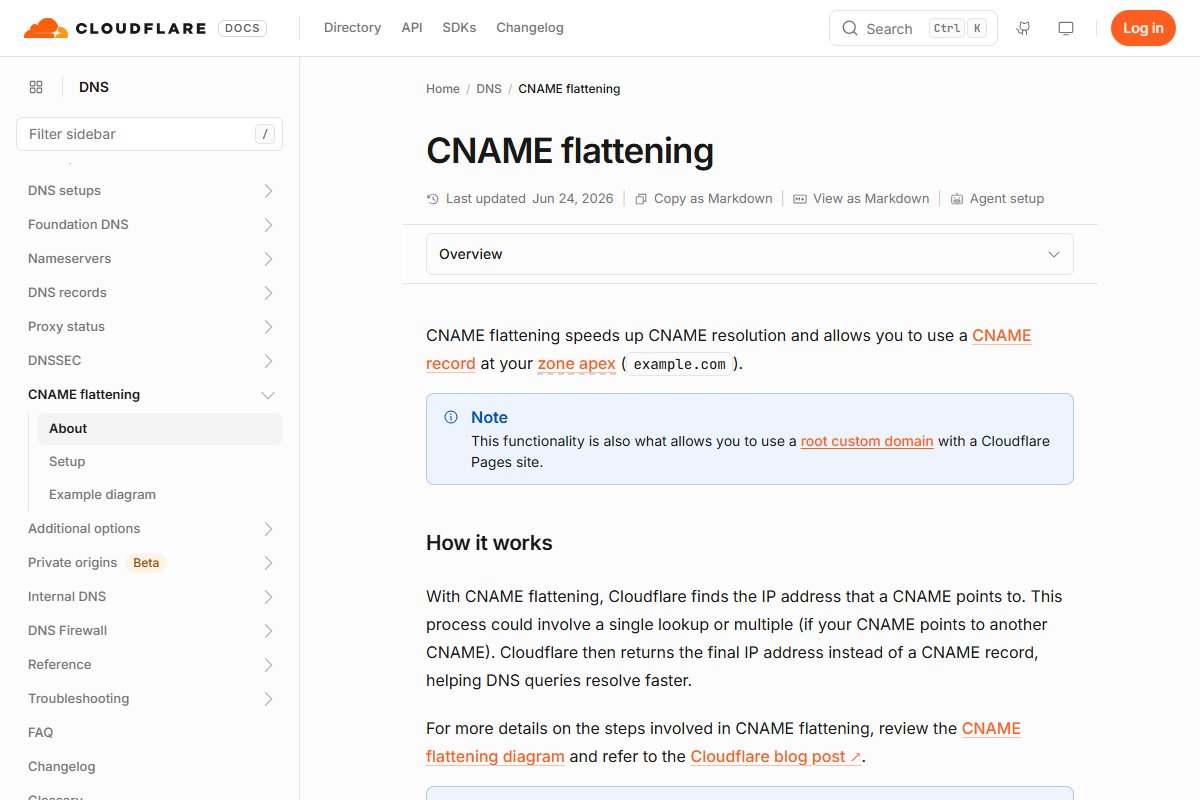Click the CNAME flattening breadcrumb text
1200x800 pixels.
point(569,89)
